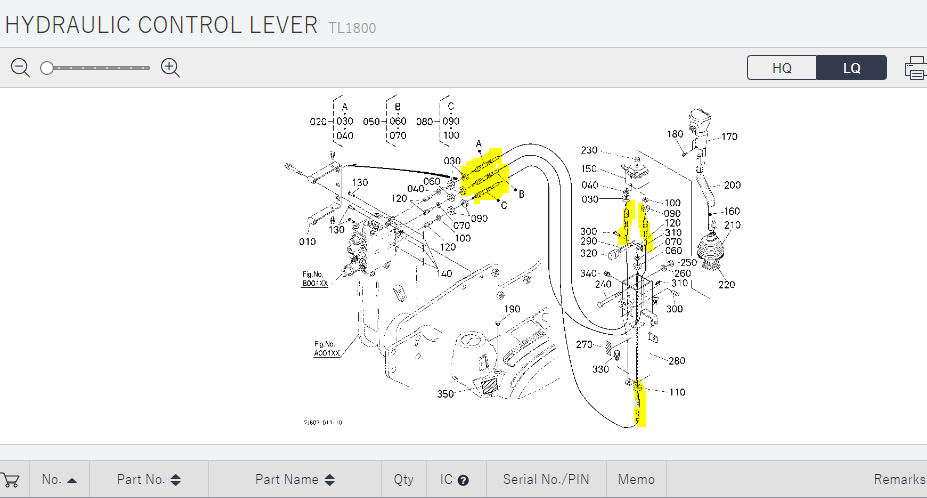Click the Fig.No. B001XX reference
The width and height of the screenshot is (927, 498).
point(315,279)
